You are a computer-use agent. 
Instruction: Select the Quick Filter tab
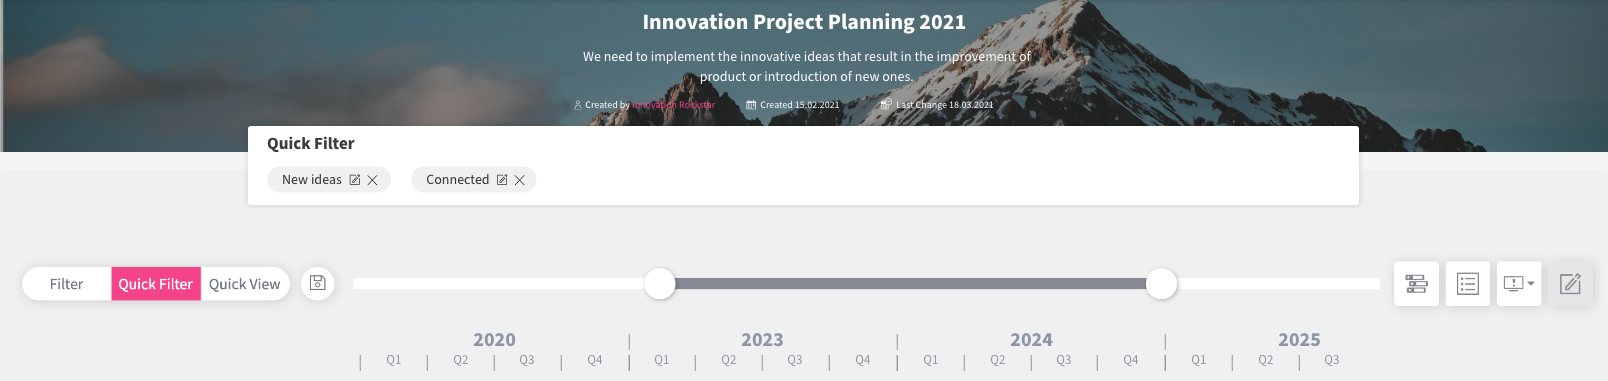(x=156, y=284)
